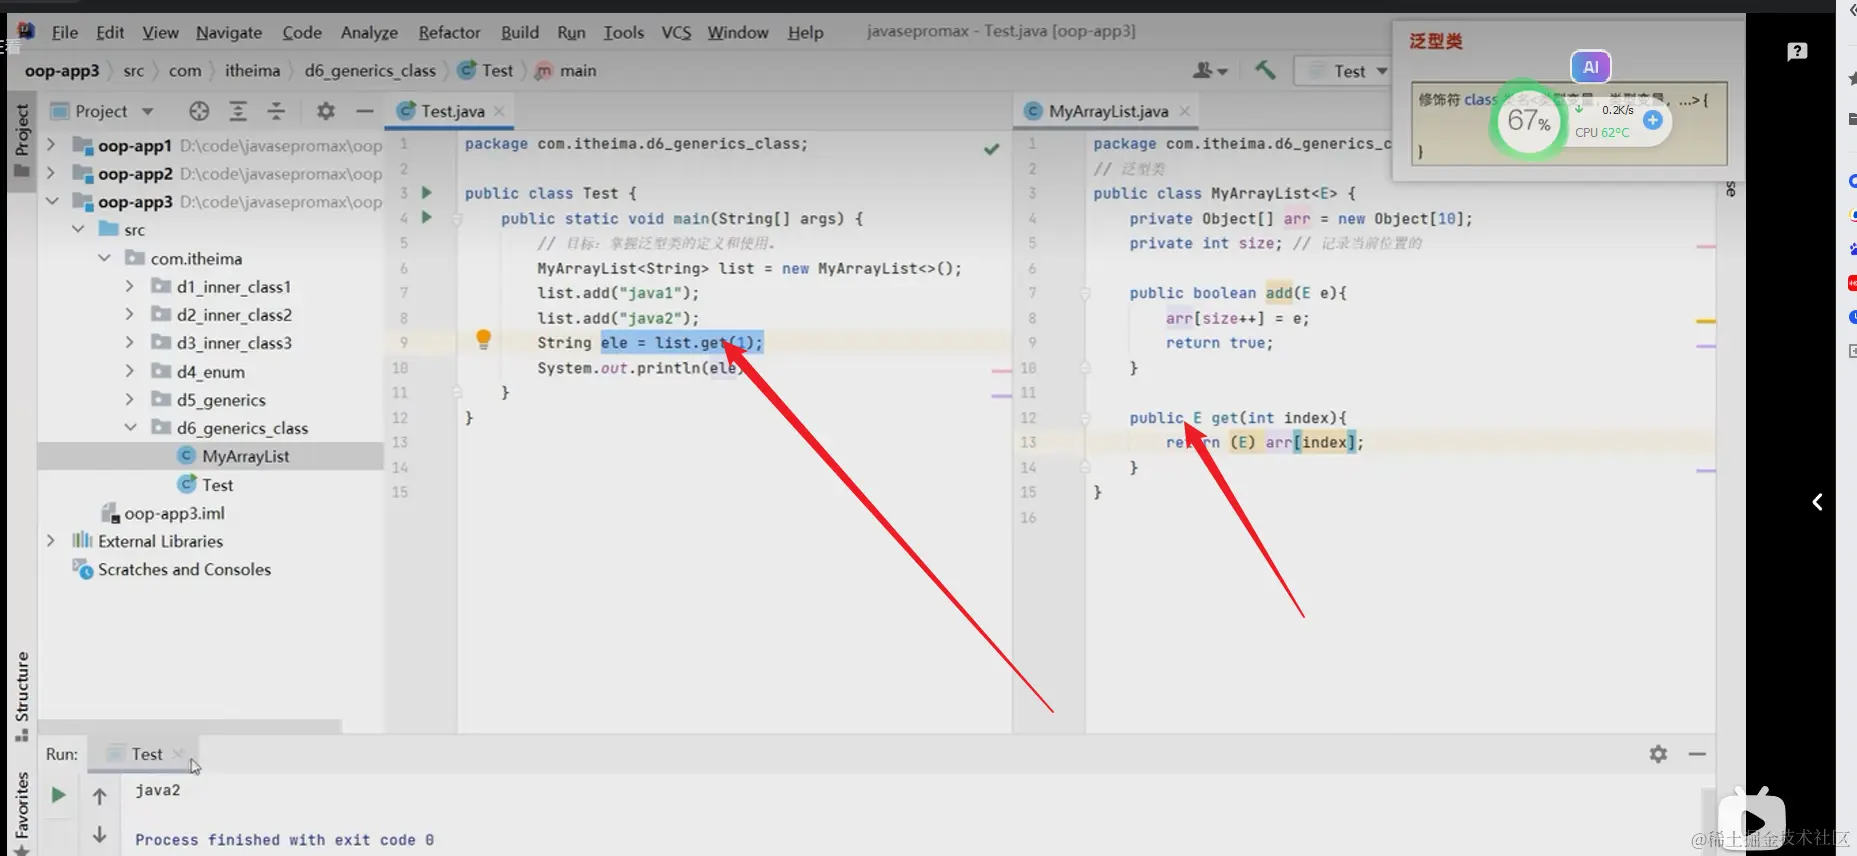Open the Project tool window sidebar tab
This screenshot has height=856, width=1857.
coord(21,139)
